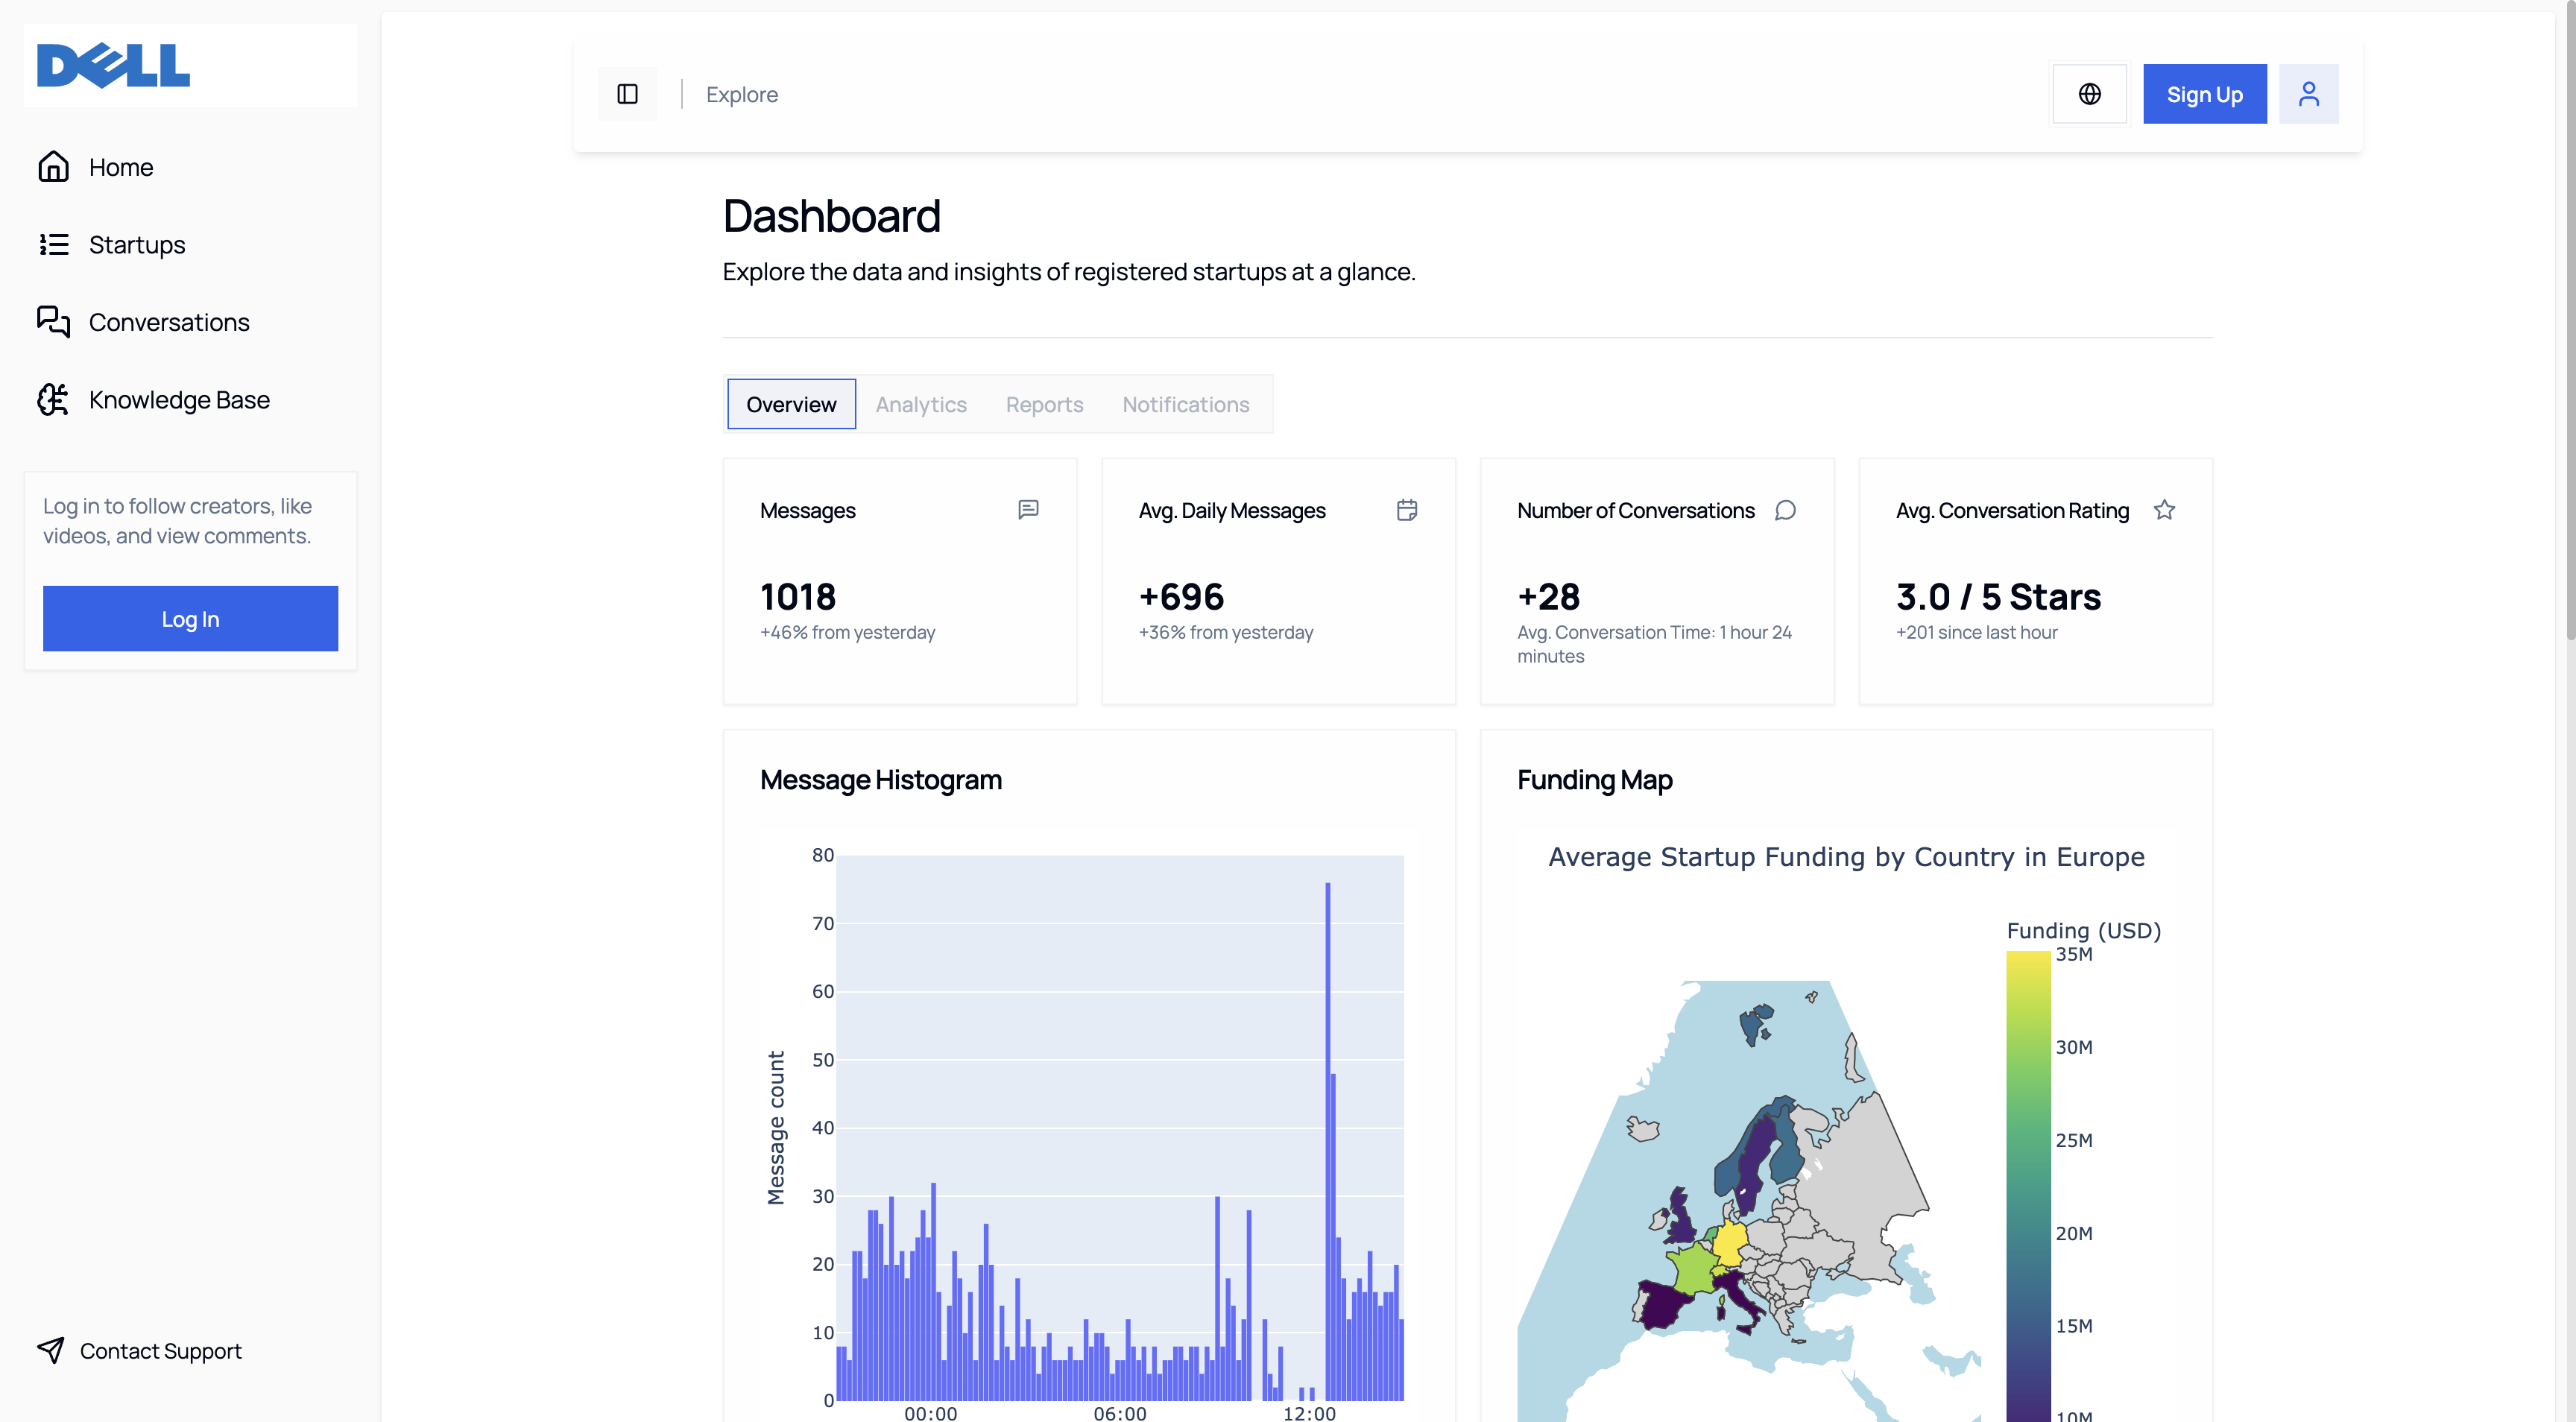2576x1422 pixels.
Task: Switch to the Analytics tab
Action: 921,404
